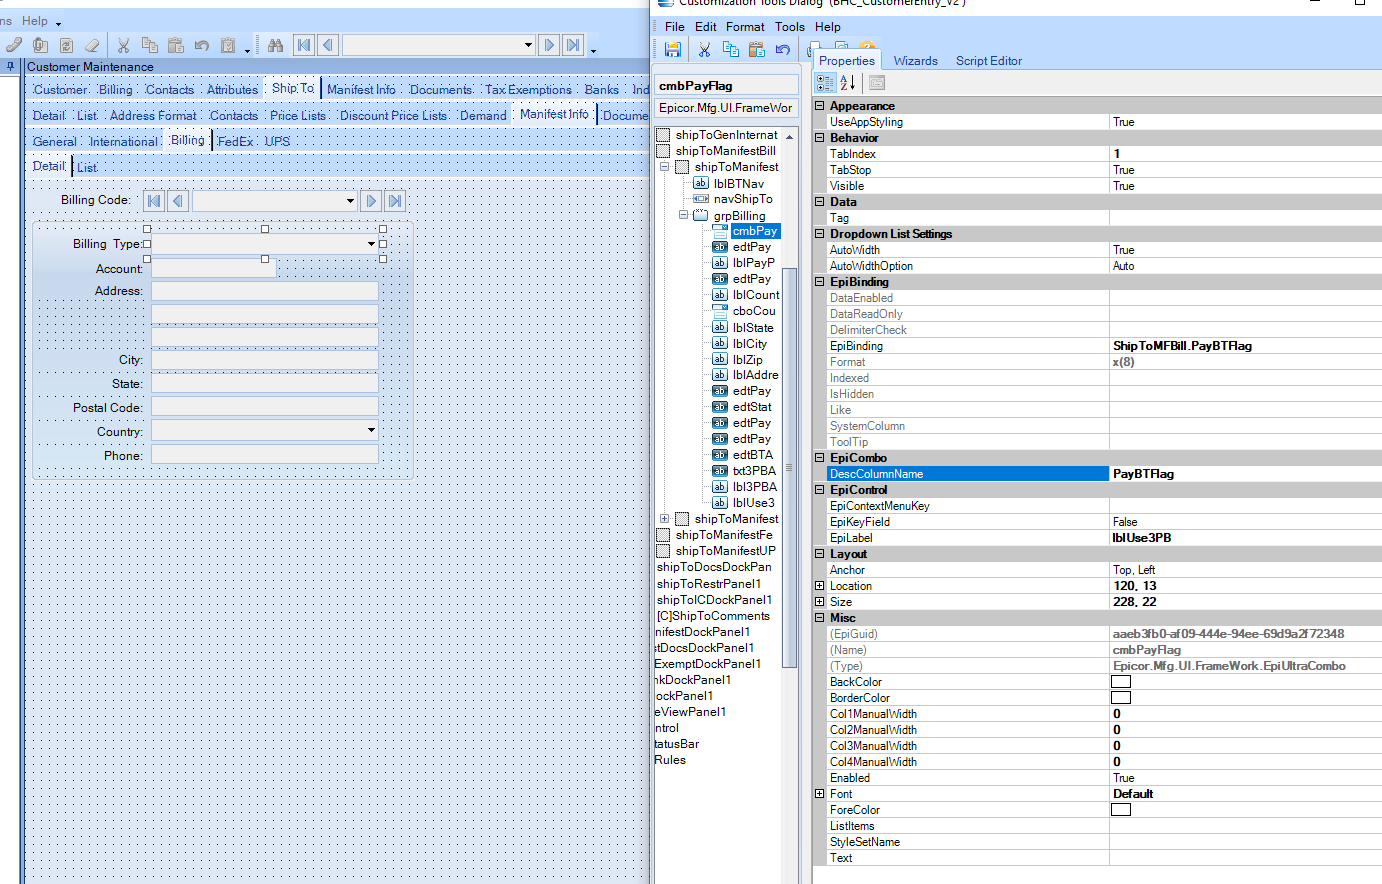
Task: Open the Format menu
Action: point(745,27)
